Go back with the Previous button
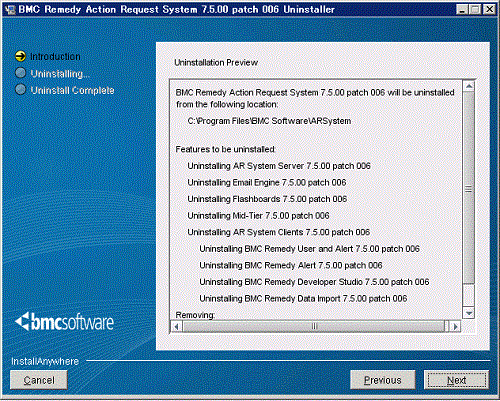The height and width of the screenshot is (401, 500). coord(383,380)
